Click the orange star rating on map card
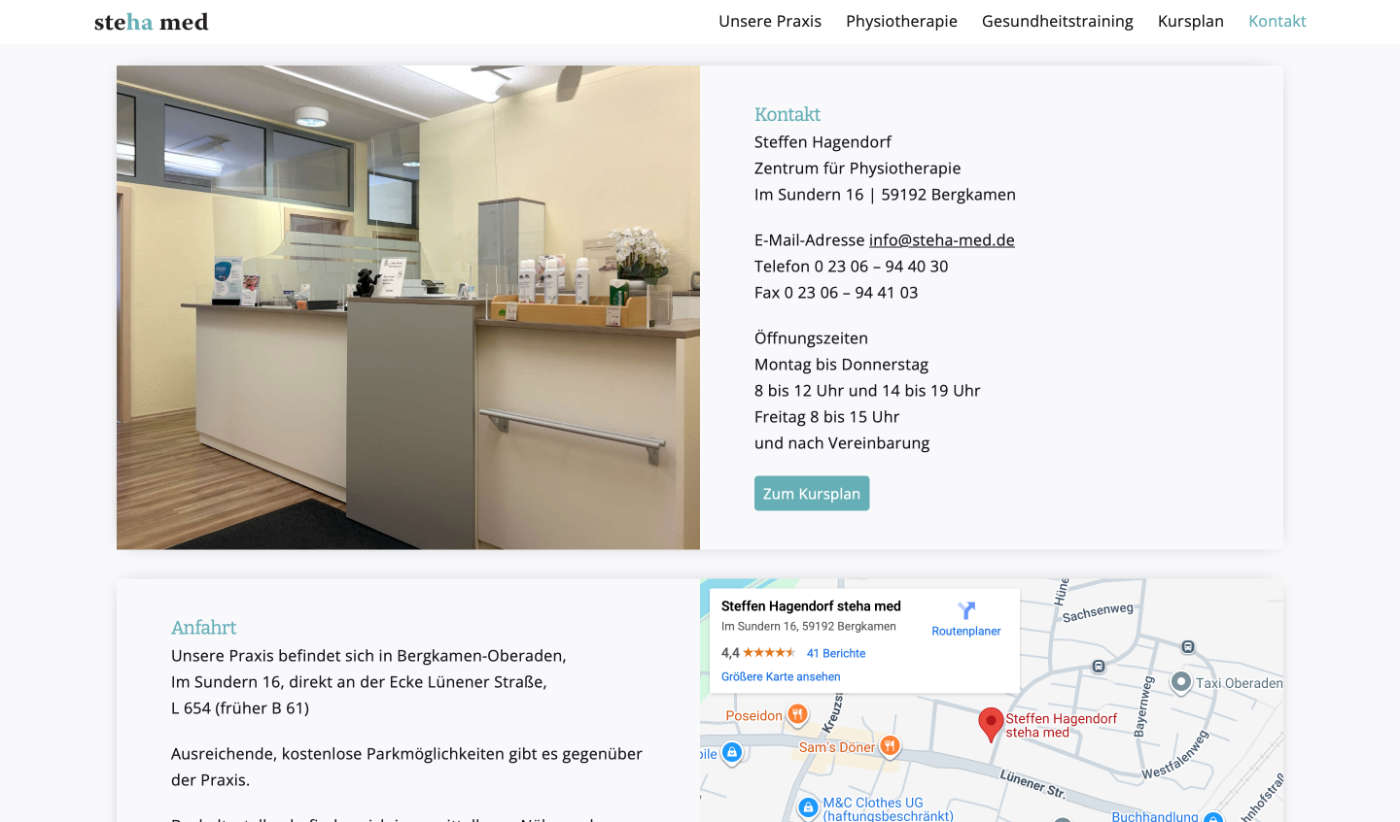This screenshot has height=822, width=1400. [768, 653]
